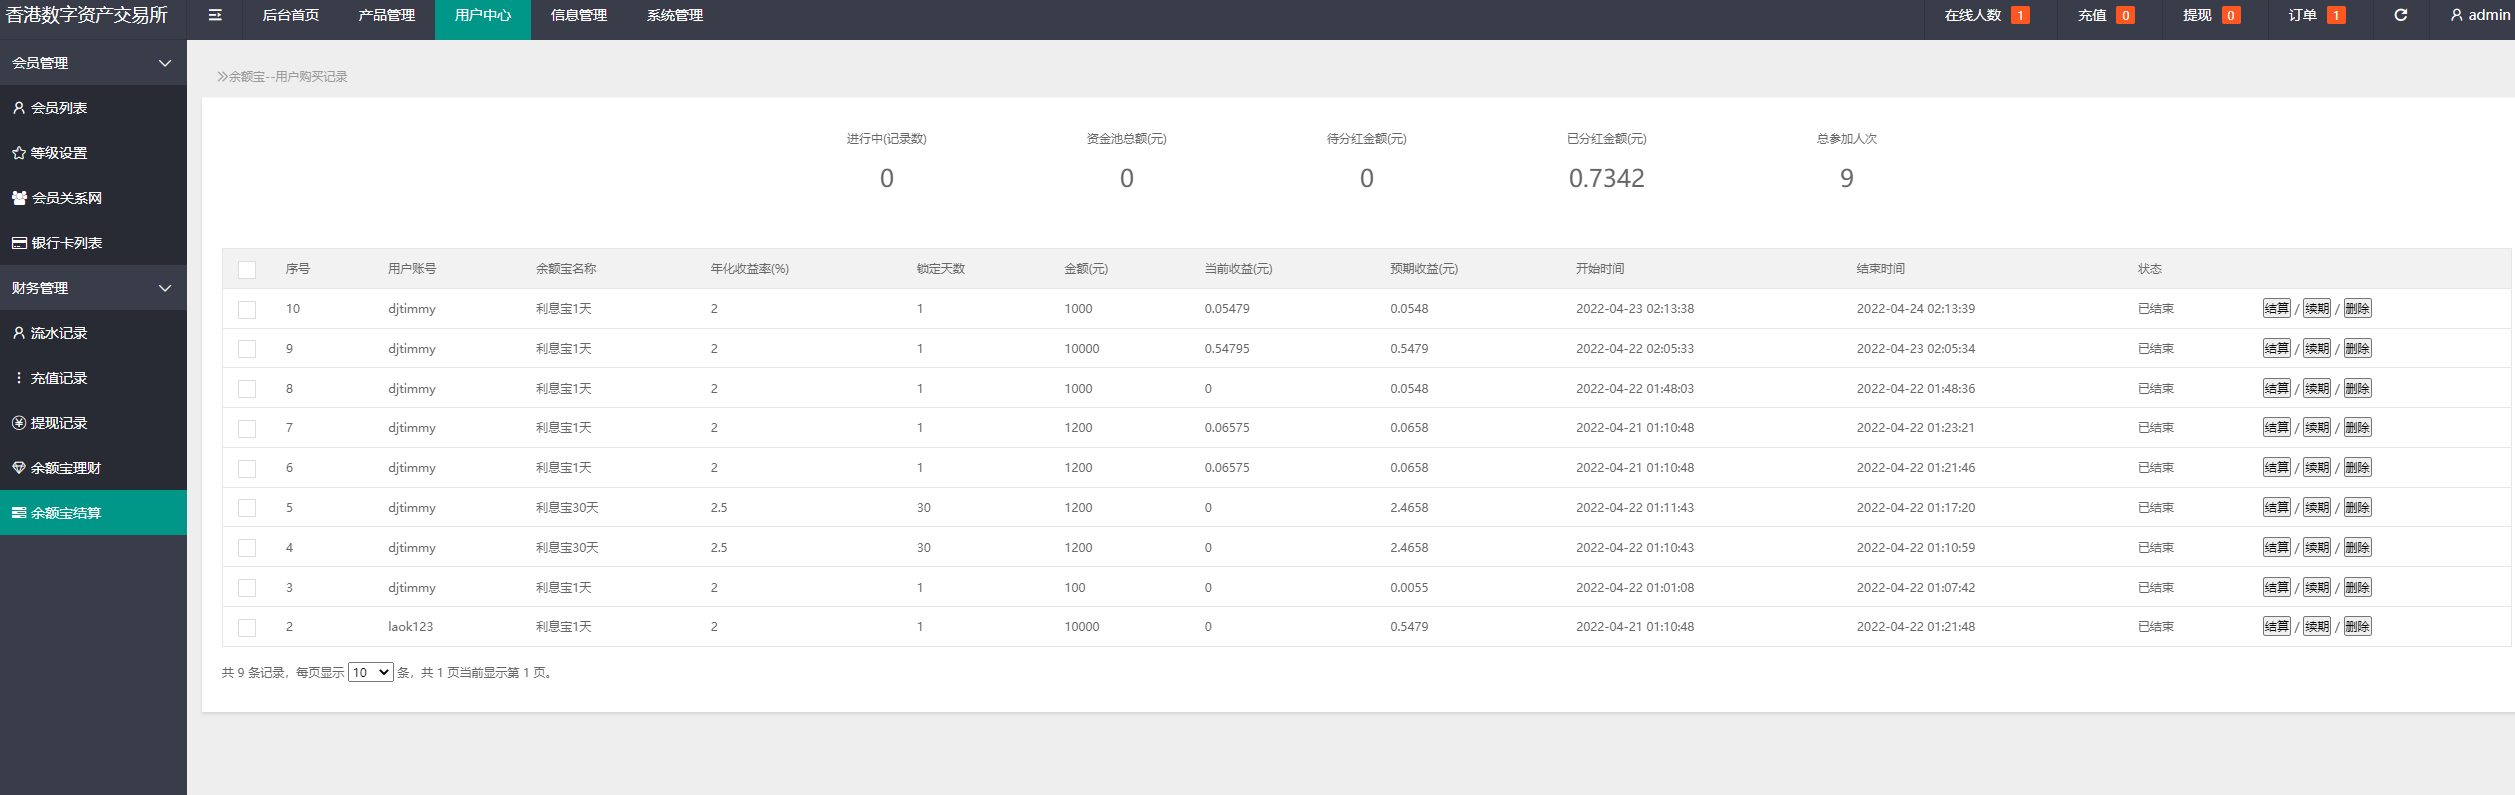
Task: Open 会员列表 via its person icon
Action: pos(19,108)
